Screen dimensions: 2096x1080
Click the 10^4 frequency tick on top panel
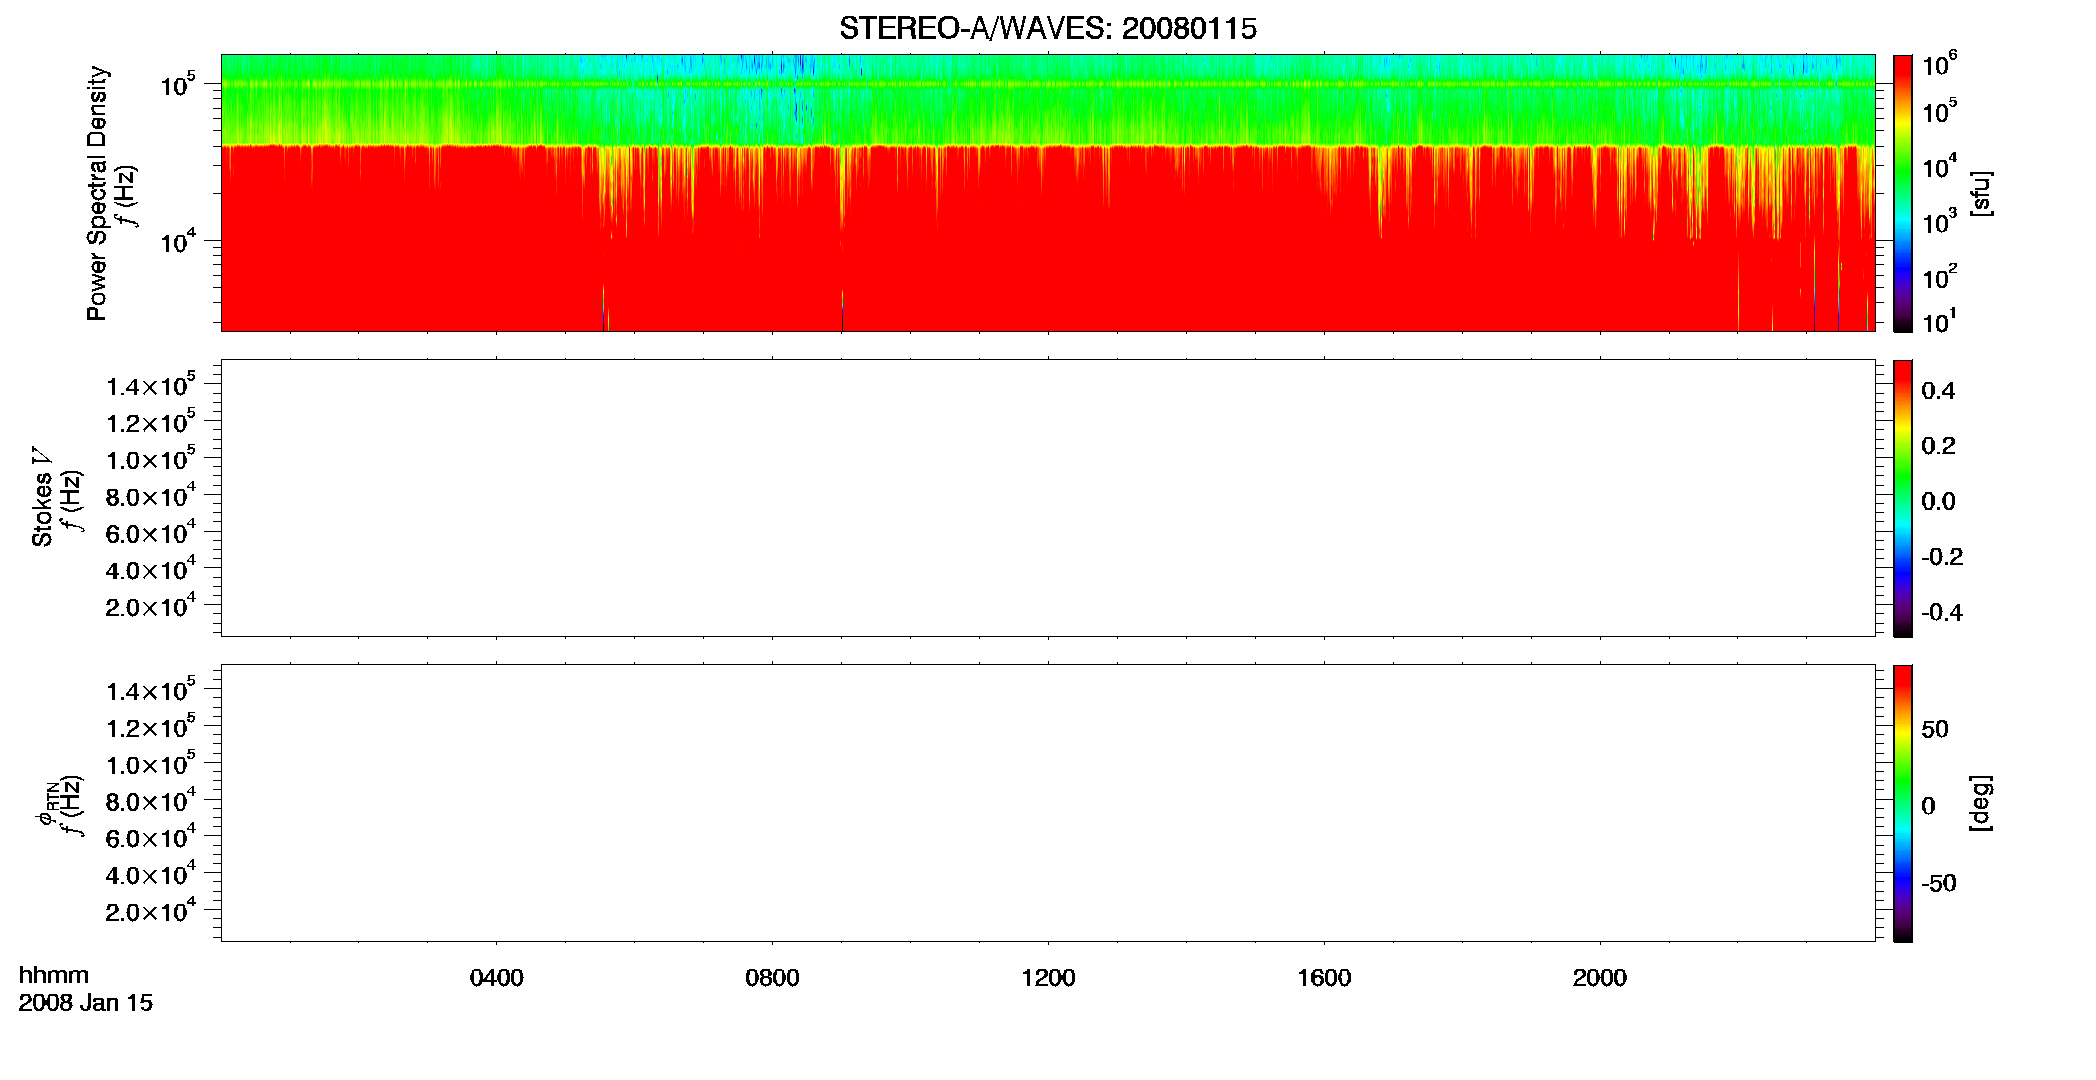click(178, 240)
